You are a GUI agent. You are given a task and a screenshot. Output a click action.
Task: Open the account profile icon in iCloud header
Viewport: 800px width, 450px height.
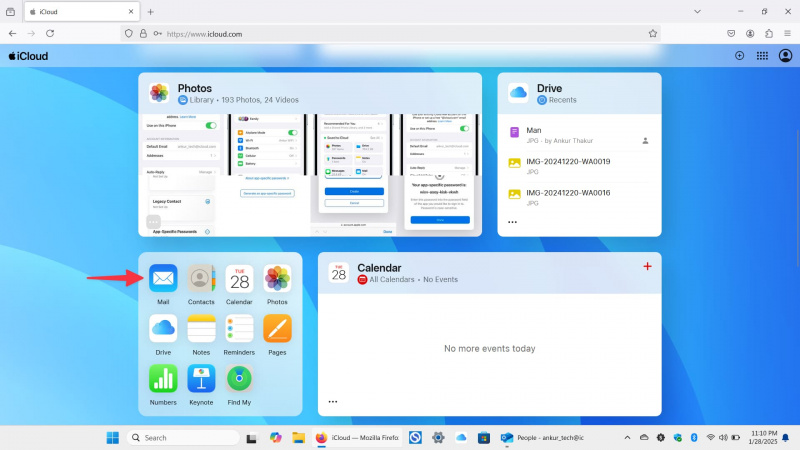coord(785,56)
